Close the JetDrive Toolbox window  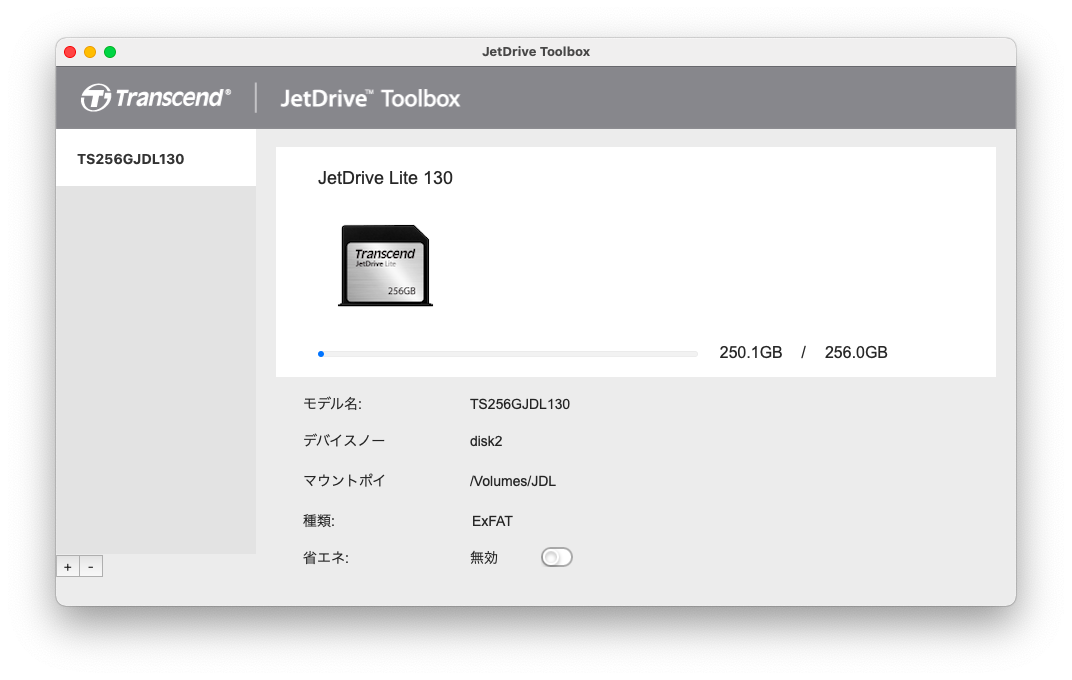pos(70,52)
